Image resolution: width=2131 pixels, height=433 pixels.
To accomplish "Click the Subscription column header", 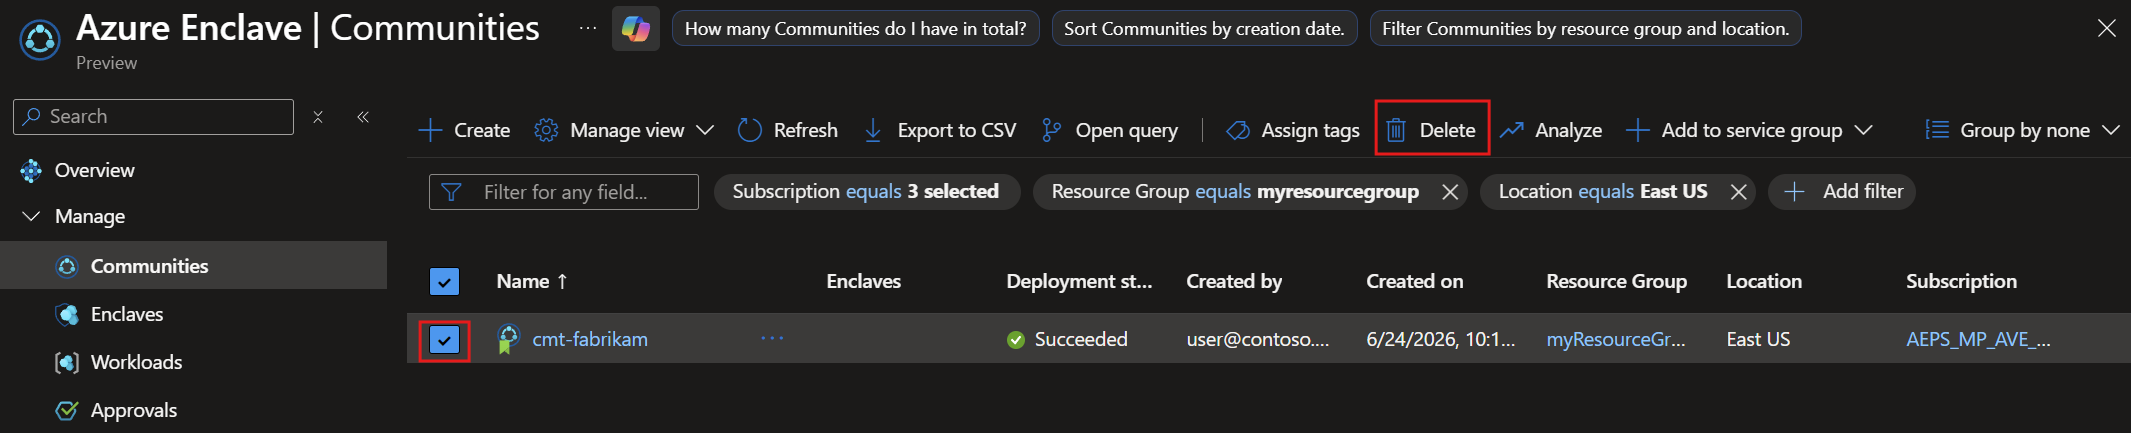I will pyautogui.click(x=1961, y=282).
